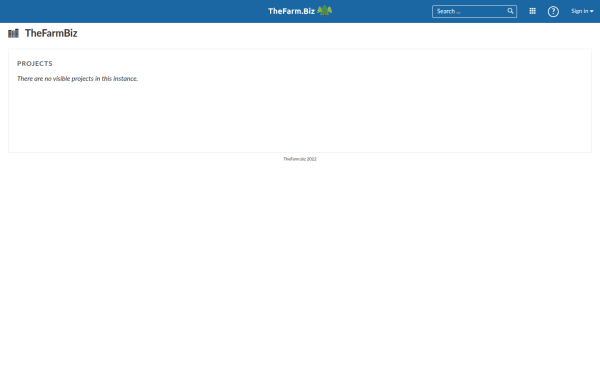This screenshot has height=375, width=600.
Task: Select the PROJECTS section heading
Action: [35, 64]
